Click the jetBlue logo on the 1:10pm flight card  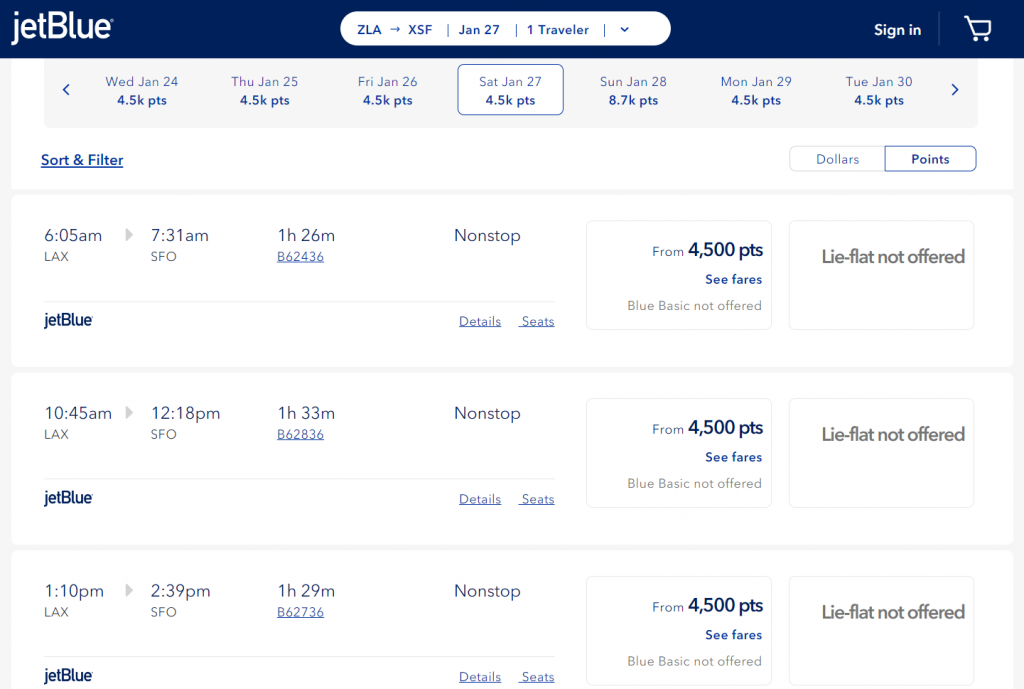pyautogui.click(x=68, y=675)
